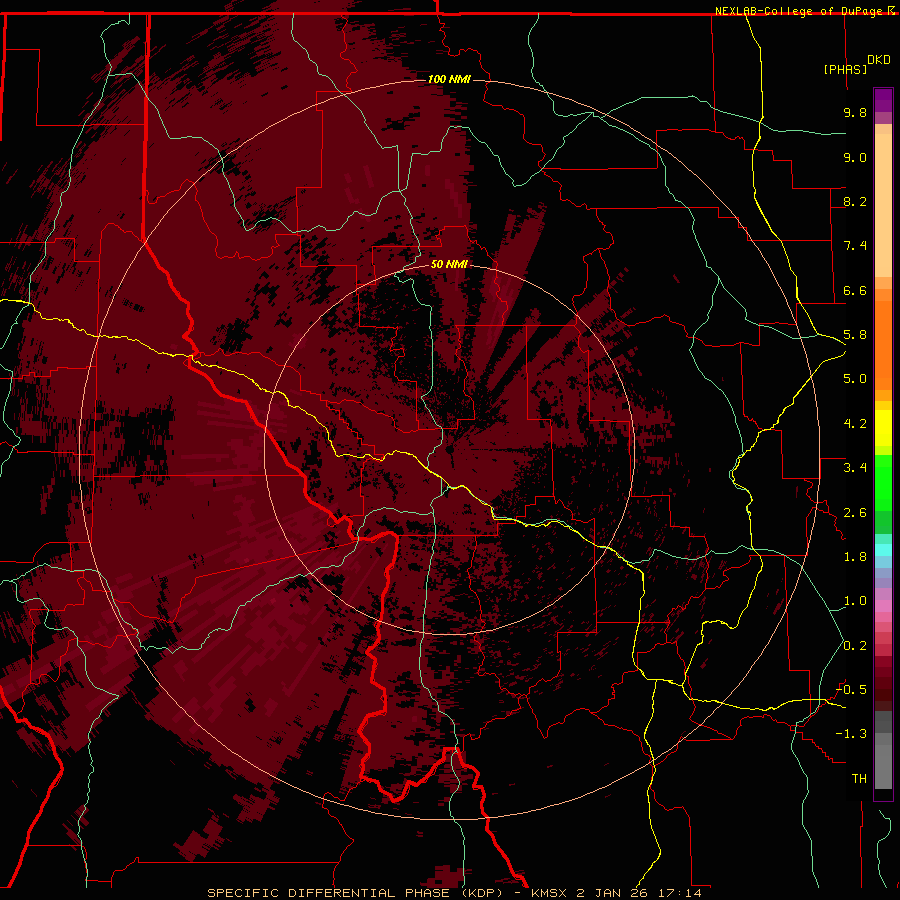Click the 1.8 color scale value
This screenshot has height=900, width=900.
click(x=855, y=557)
